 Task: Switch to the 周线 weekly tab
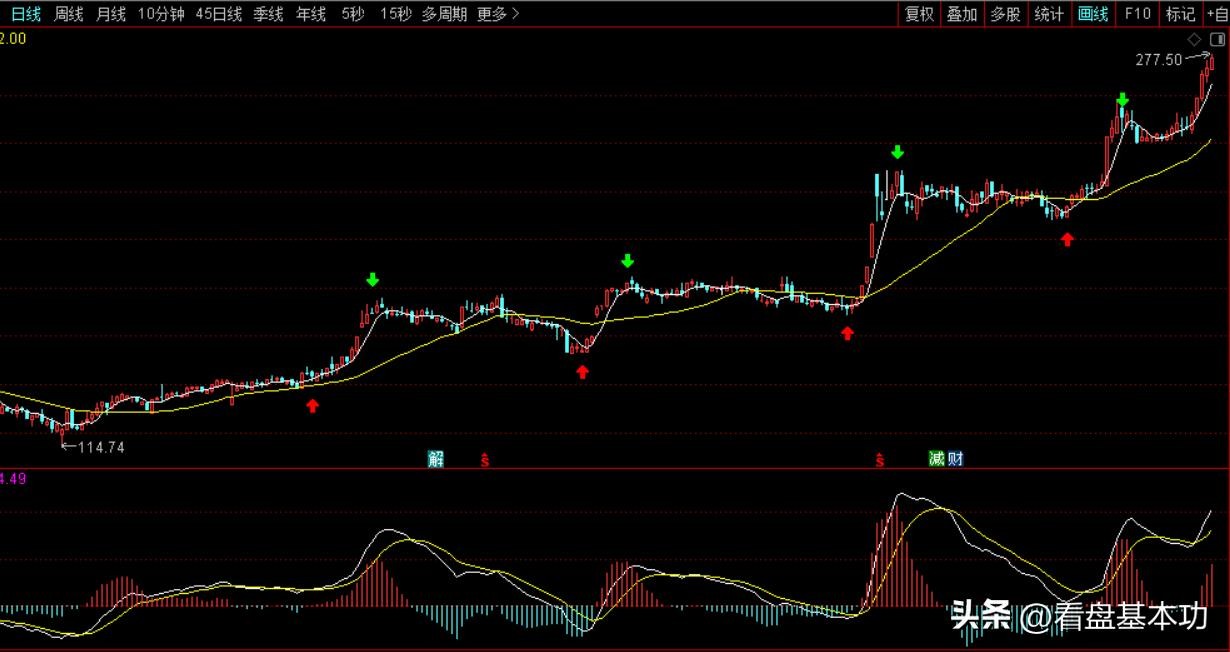(69, 14)
